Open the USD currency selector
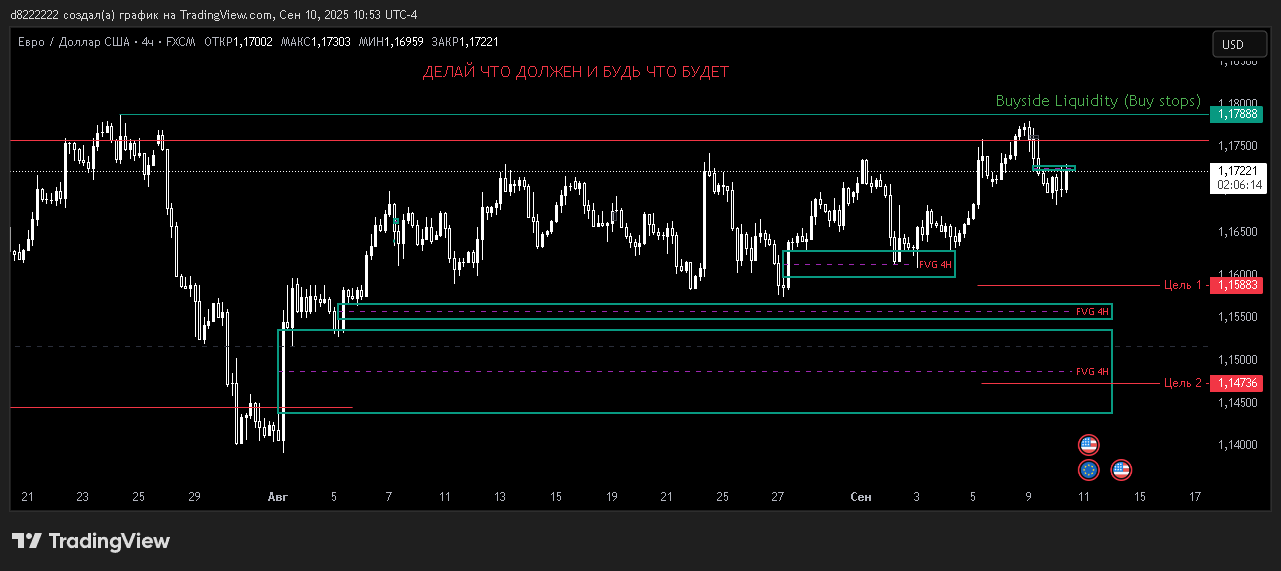This screenshot has height=571, width=1281. click(1239, 44)
